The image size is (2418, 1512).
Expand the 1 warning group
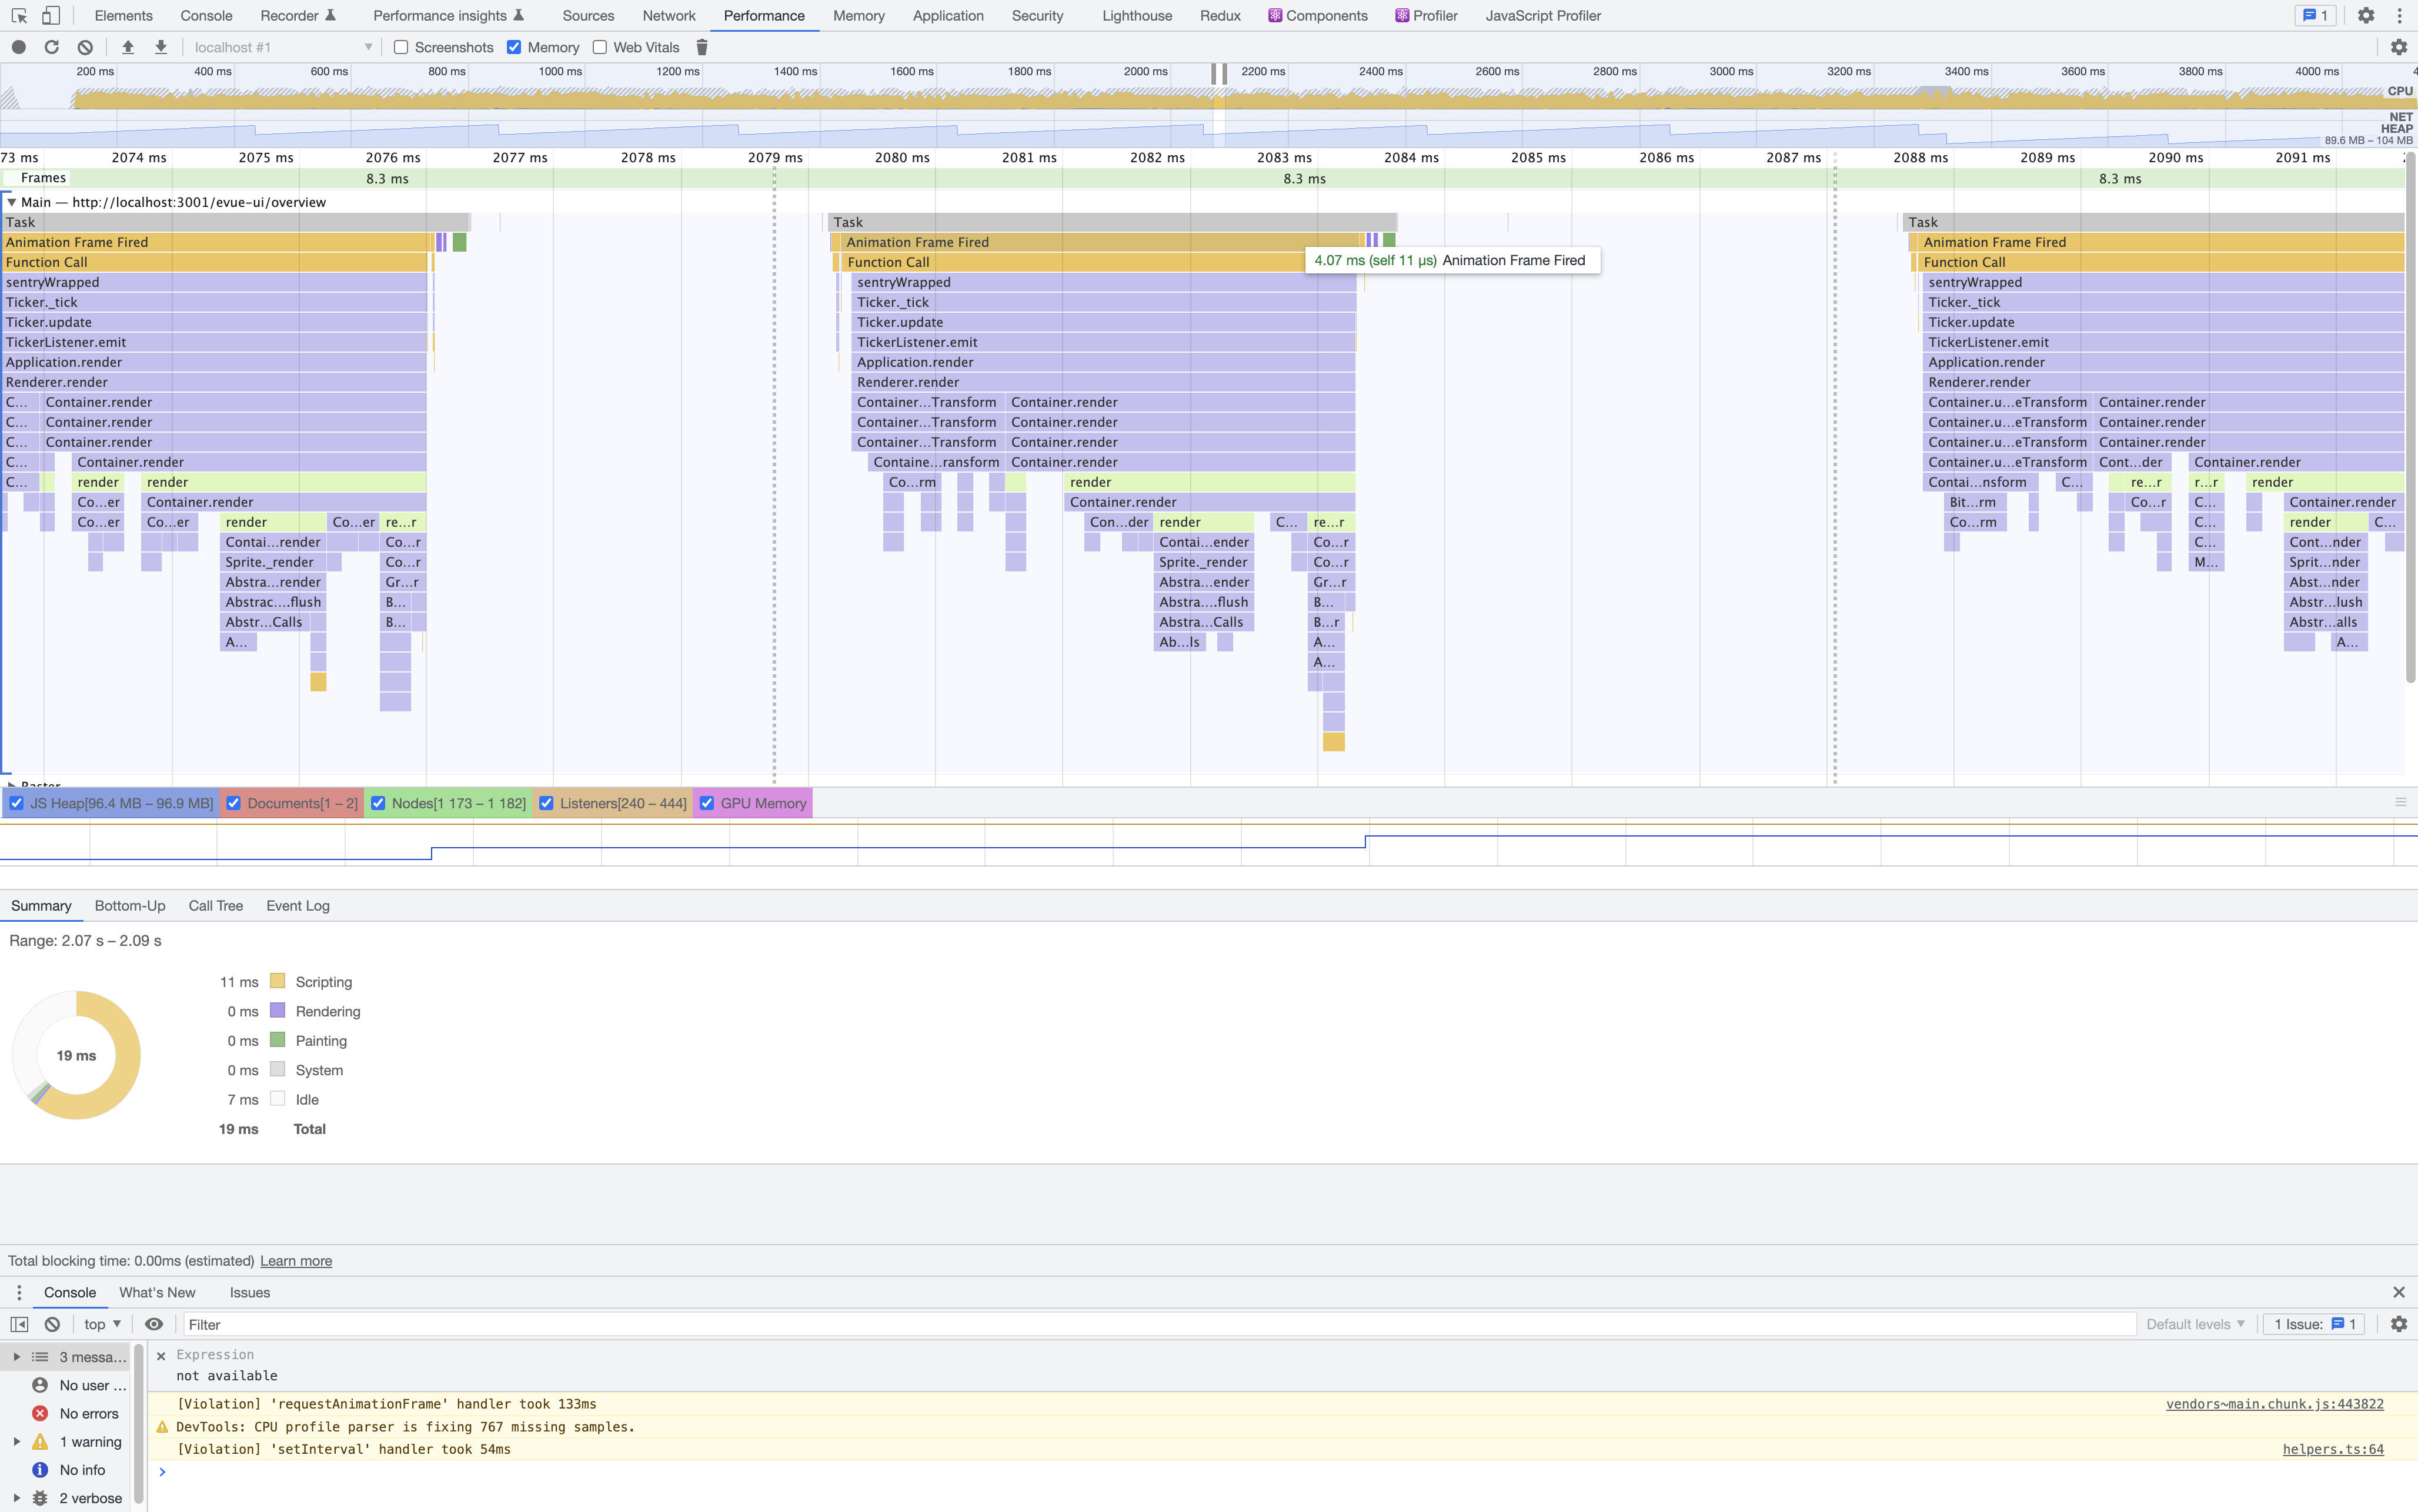16,1442
